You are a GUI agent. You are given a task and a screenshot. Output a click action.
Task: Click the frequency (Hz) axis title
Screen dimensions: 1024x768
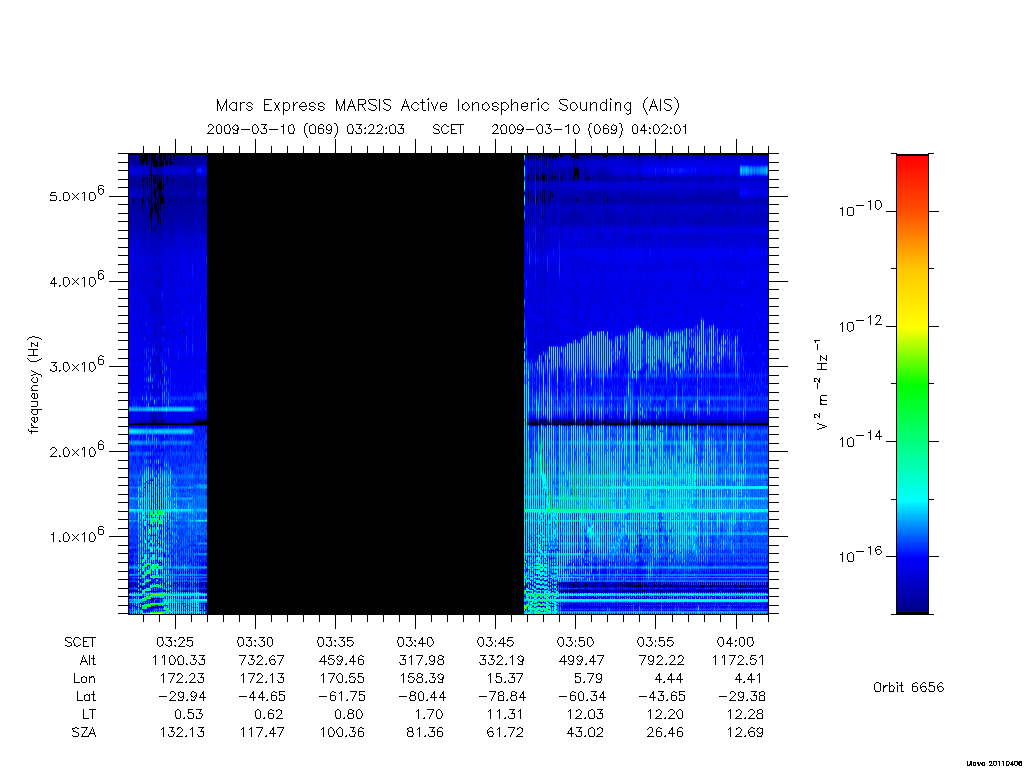pyautogui.click(x=34, y=385)
